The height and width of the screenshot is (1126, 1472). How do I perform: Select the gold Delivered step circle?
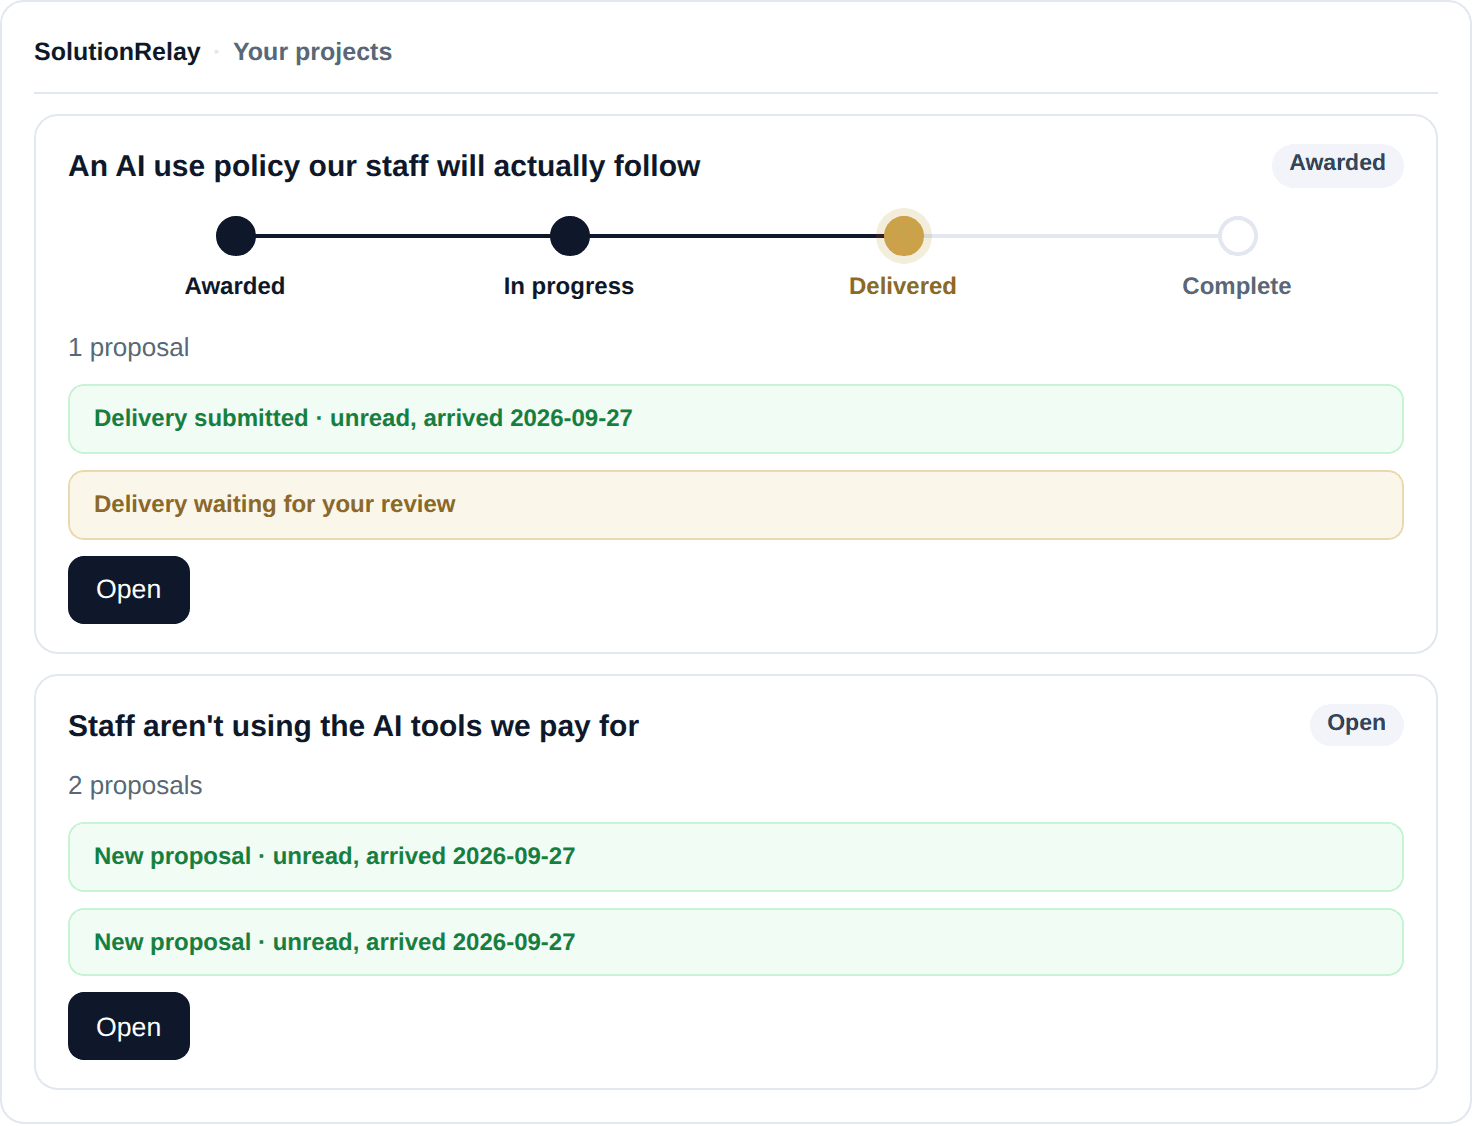tap(904, 236)
